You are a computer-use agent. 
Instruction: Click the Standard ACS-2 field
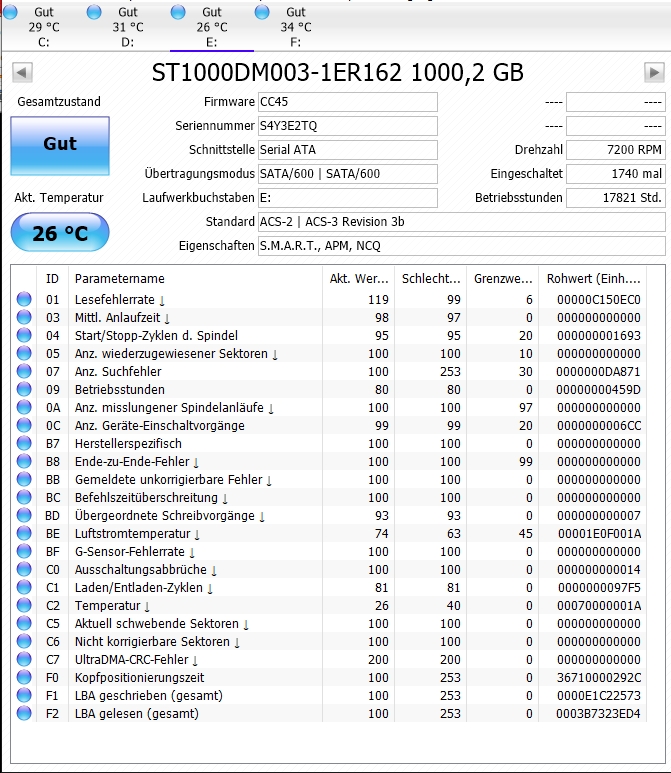[461, 222]
